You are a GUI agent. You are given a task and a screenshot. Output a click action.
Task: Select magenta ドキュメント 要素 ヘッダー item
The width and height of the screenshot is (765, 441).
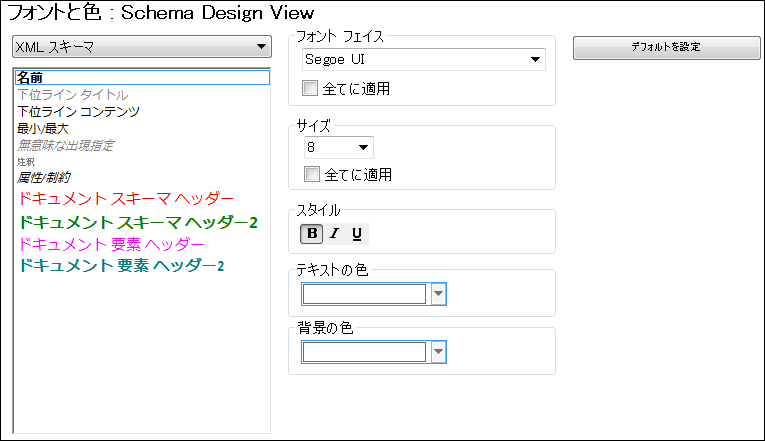(x=112, y=244)
